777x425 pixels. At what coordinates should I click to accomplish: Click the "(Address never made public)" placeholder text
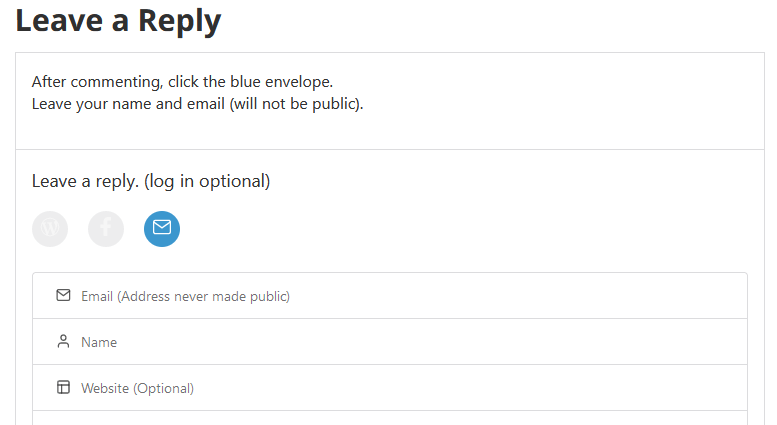coord(203,296)
